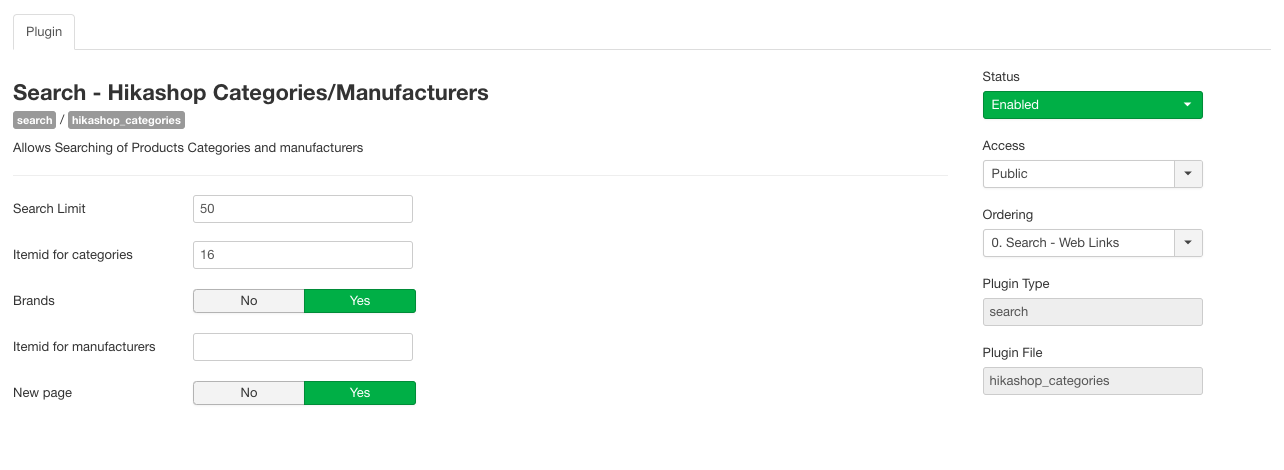The height and width of the screenshot is (470, 1284).
Task: Click the Plugin File hikashop_categories field
Action: pos(1092,381)
